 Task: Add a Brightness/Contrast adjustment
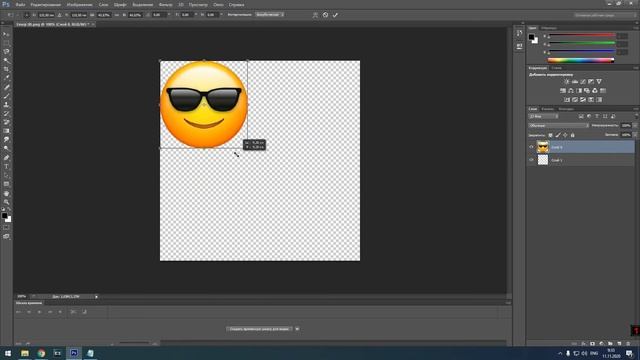(567, 82)
